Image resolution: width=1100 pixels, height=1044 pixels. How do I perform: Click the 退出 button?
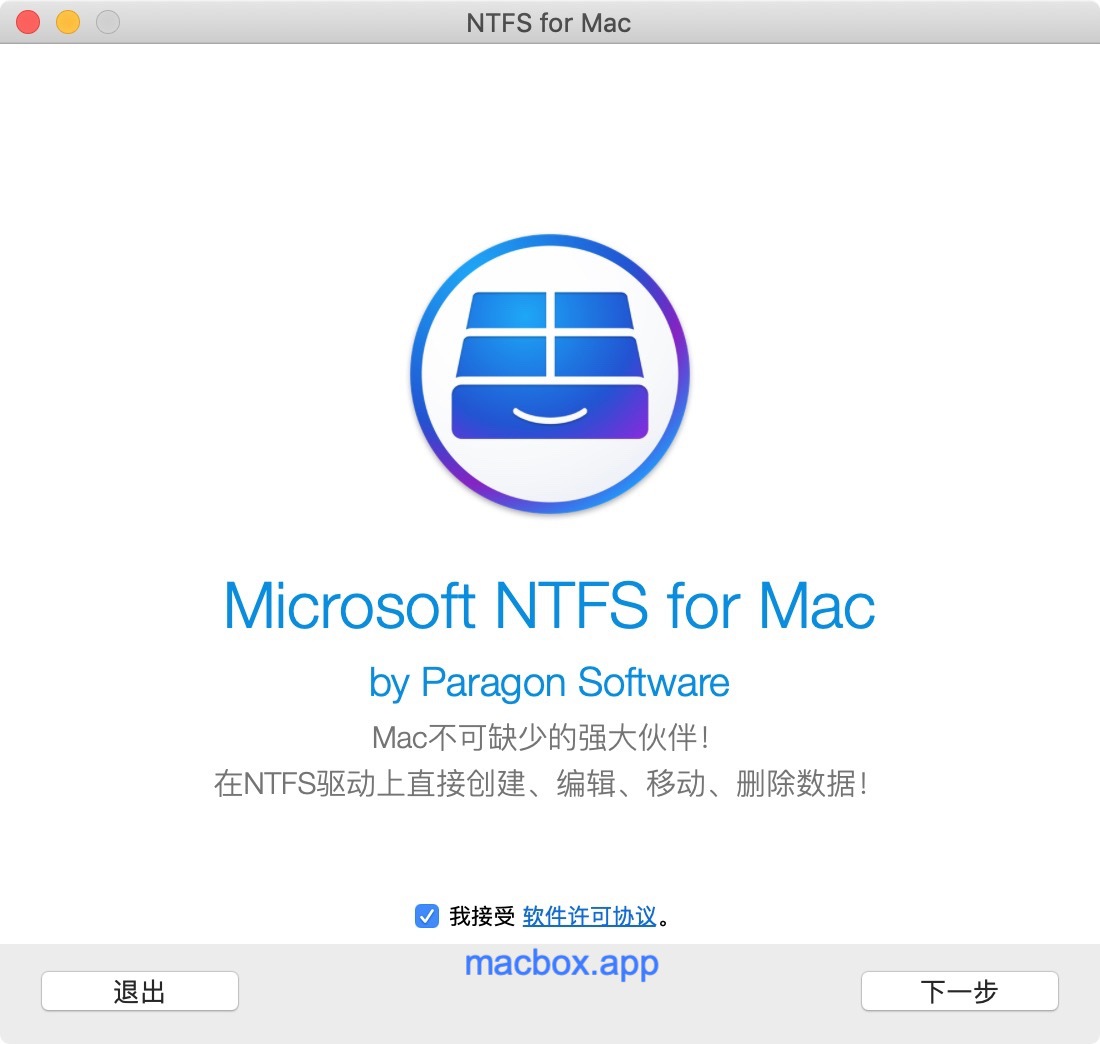(x=140, y=991)
